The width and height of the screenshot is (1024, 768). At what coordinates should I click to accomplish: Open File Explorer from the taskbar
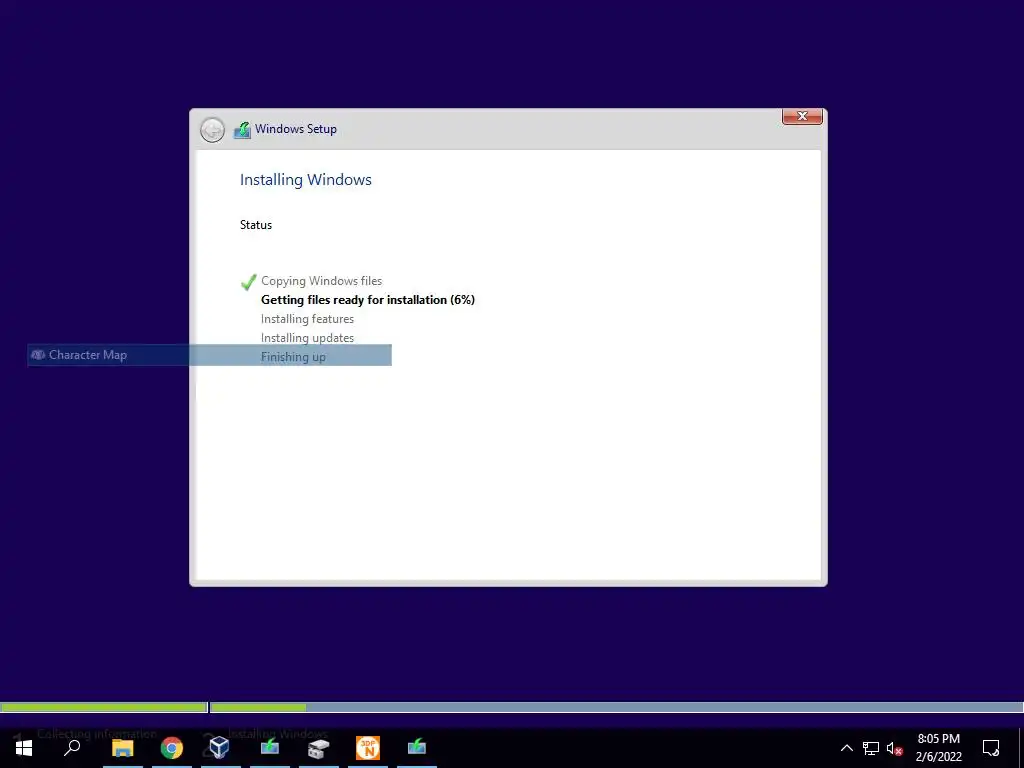click(122, 748)
